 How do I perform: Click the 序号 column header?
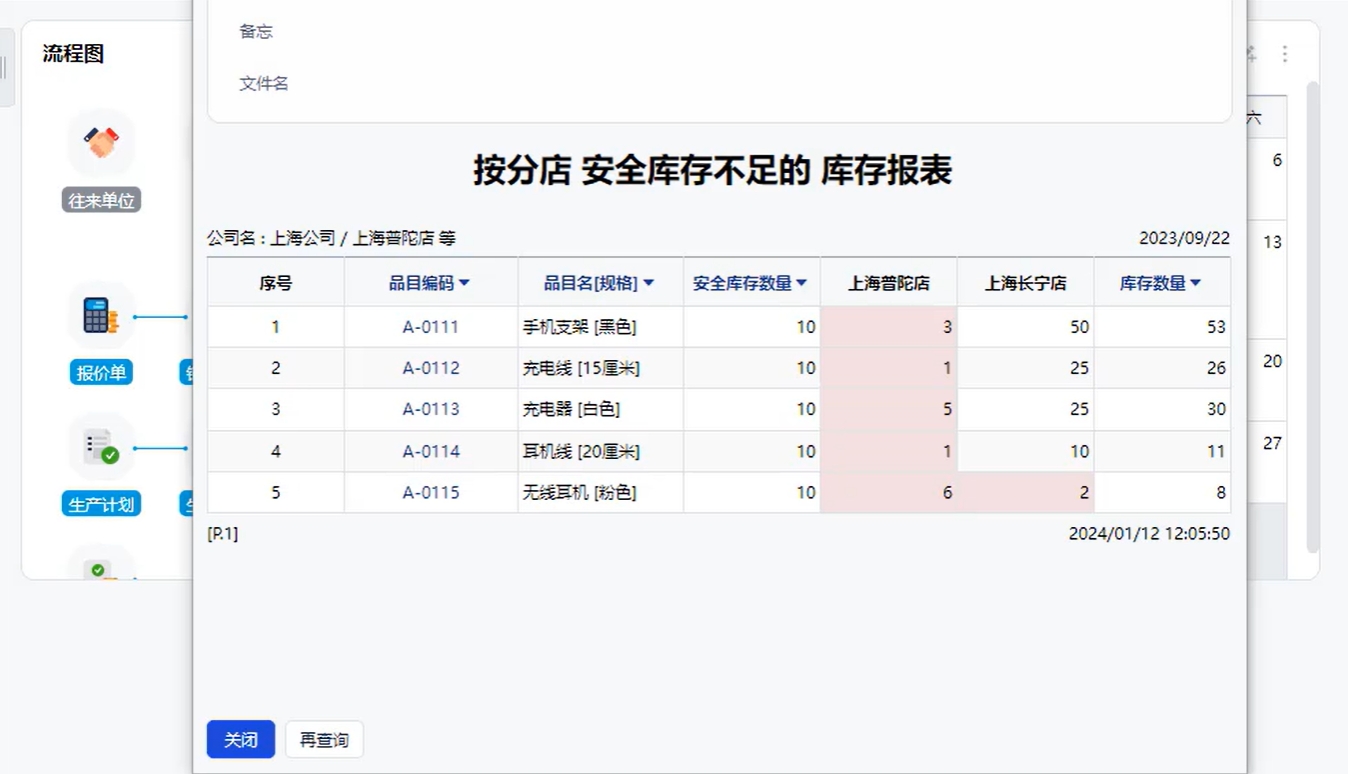276,283
